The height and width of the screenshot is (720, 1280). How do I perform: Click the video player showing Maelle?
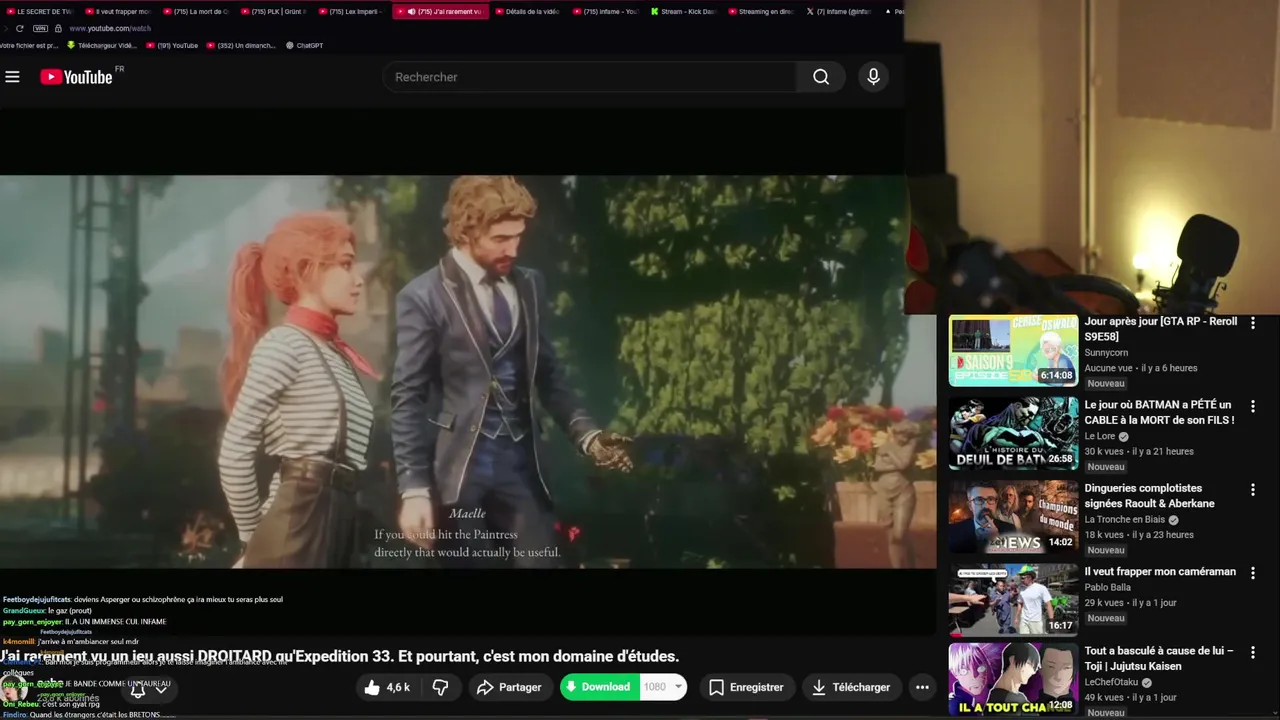point(468,372)
